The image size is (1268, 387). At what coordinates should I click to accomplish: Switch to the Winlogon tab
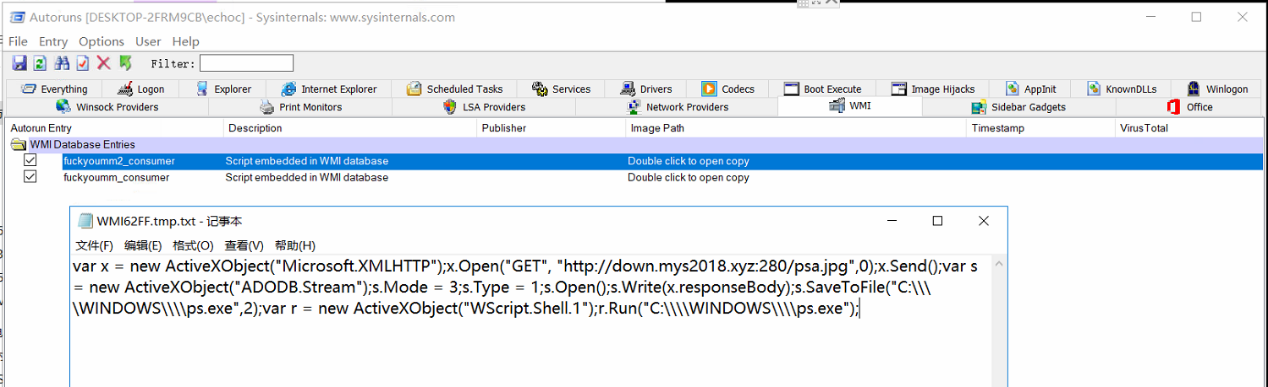click(1217, 89)
